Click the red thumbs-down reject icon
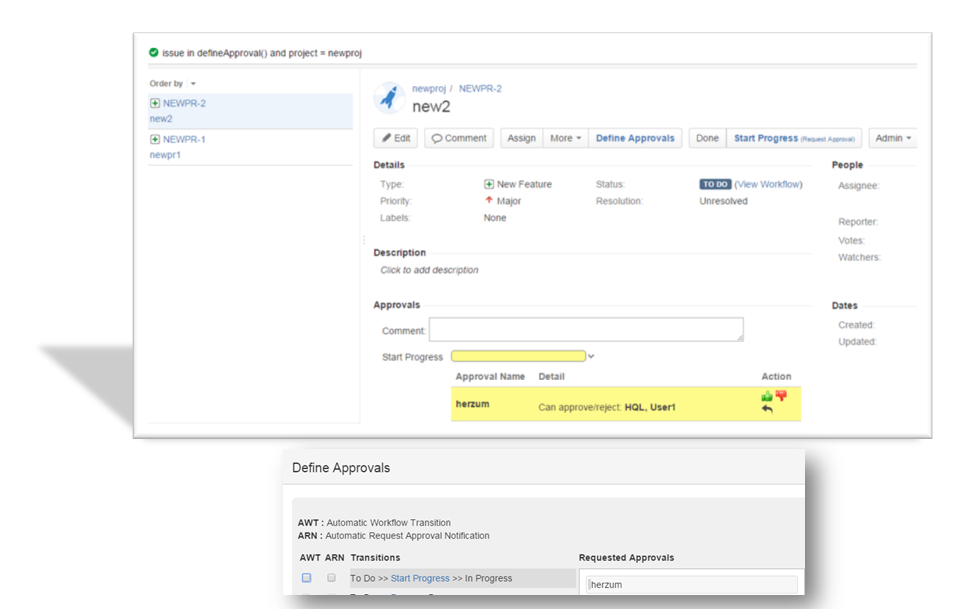This screenshot has width=960, height=609. 781,396
